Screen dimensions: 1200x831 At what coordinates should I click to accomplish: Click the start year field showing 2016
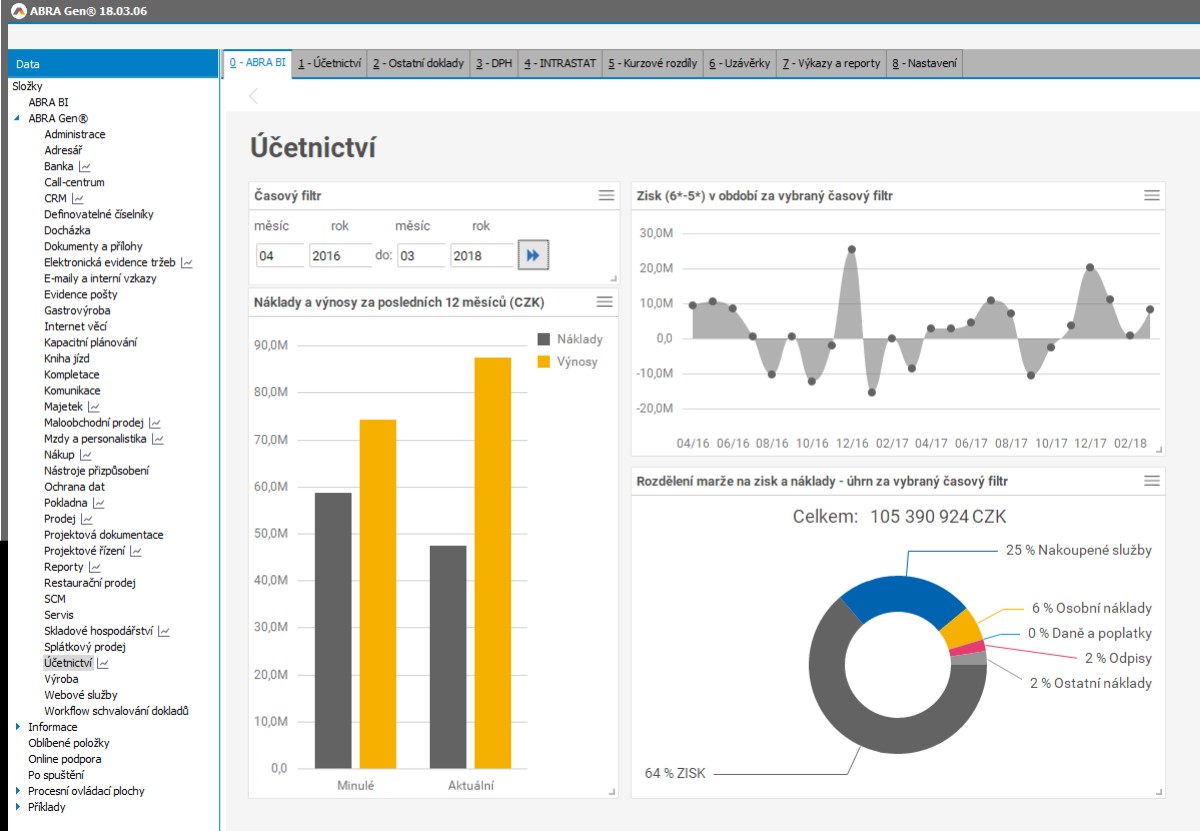tap(340, 256)
